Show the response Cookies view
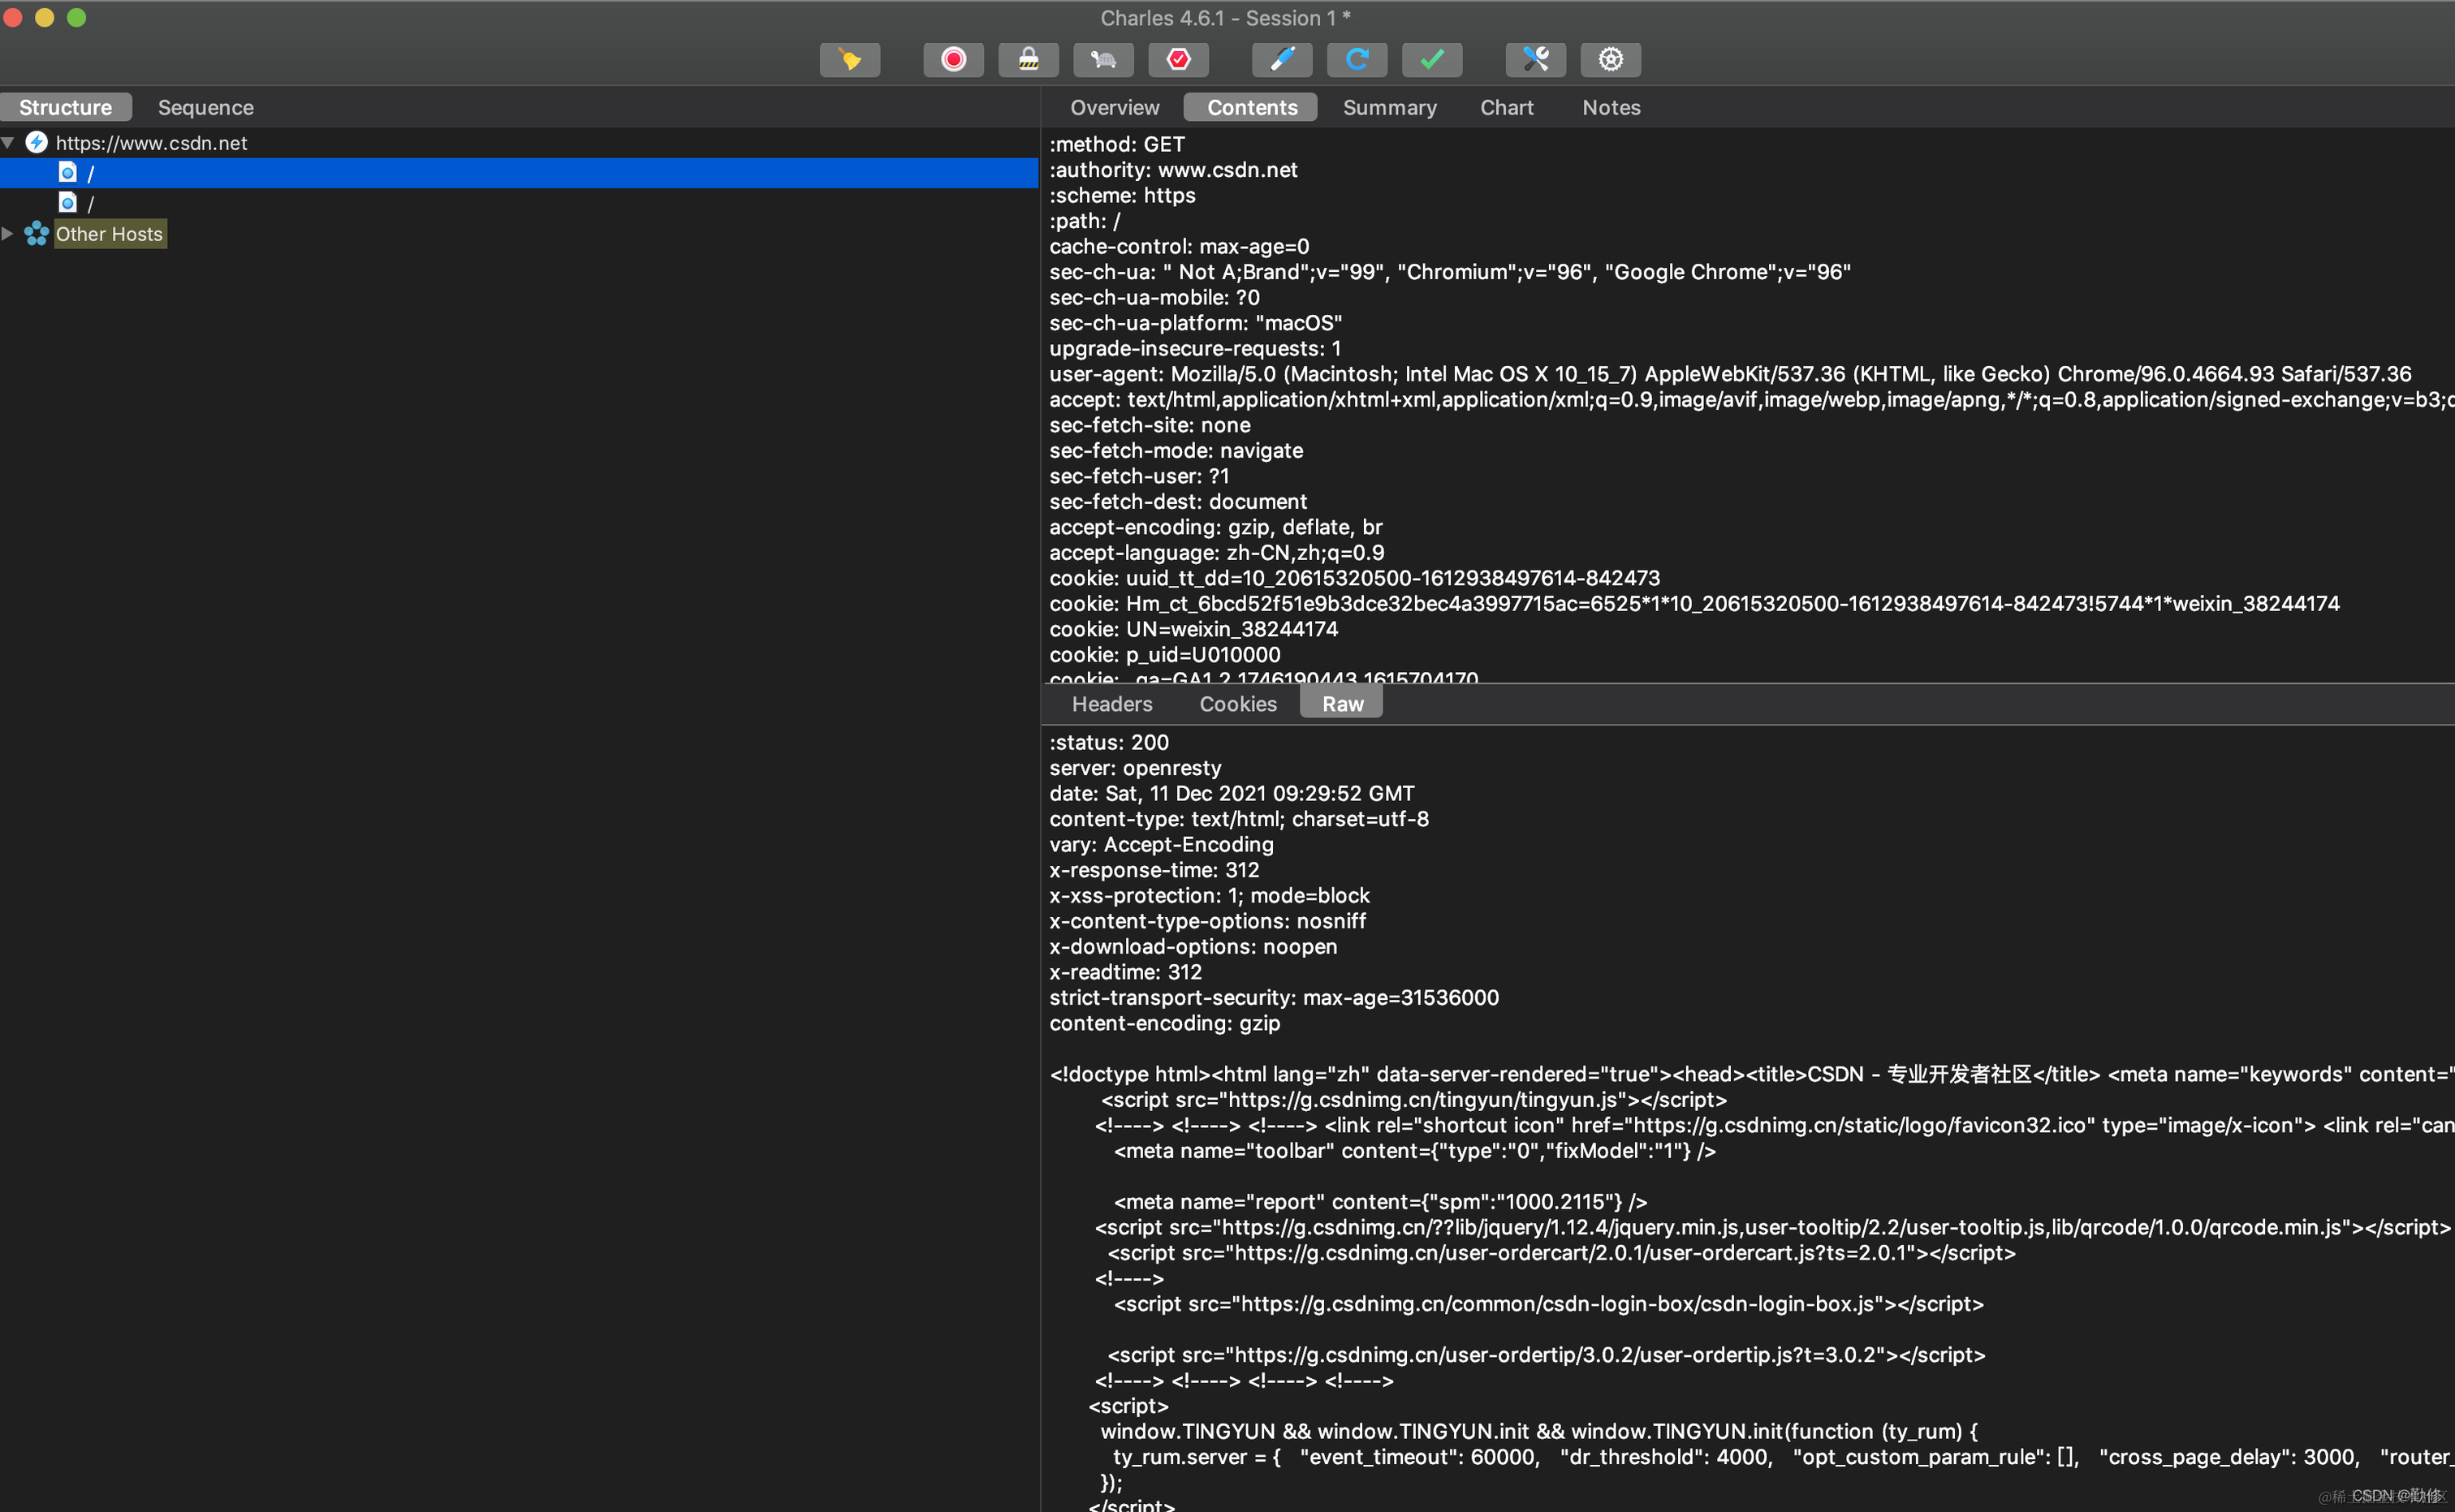This screenshot has width=2455, height=1512. pos(1237,704)
